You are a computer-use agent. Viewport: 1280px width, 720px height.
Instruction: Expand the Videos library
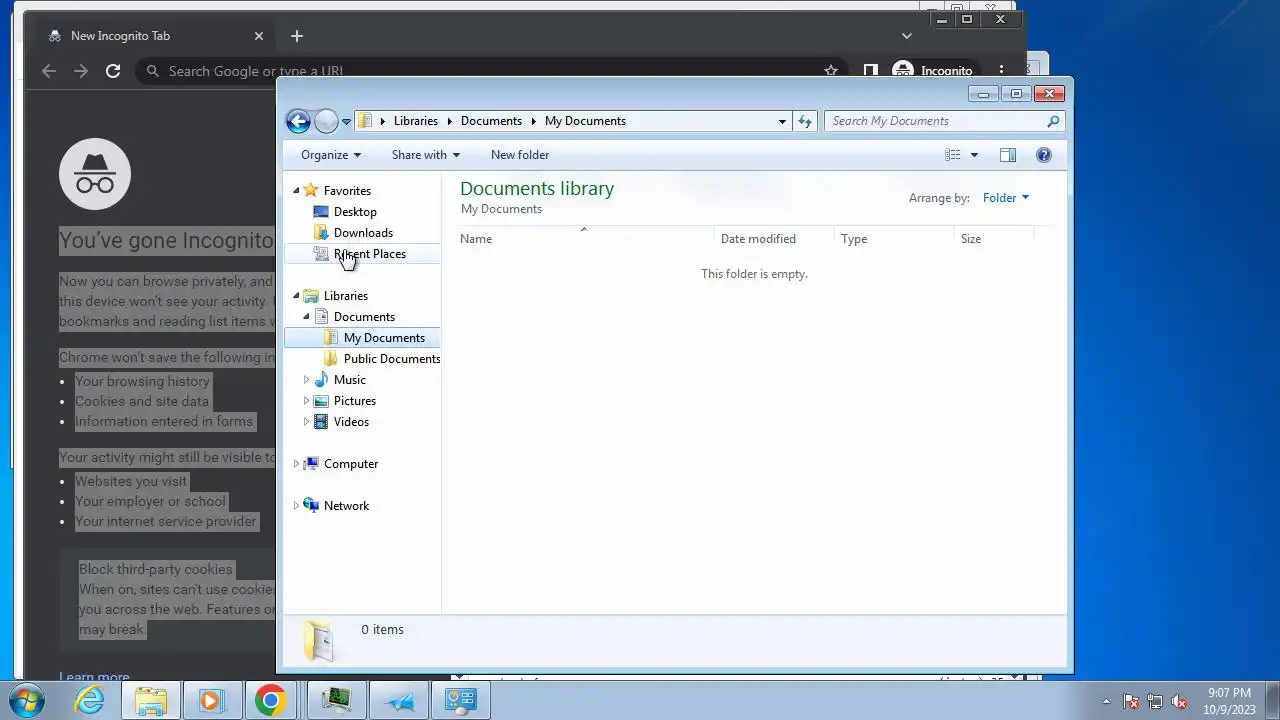[x=306, y=422]
